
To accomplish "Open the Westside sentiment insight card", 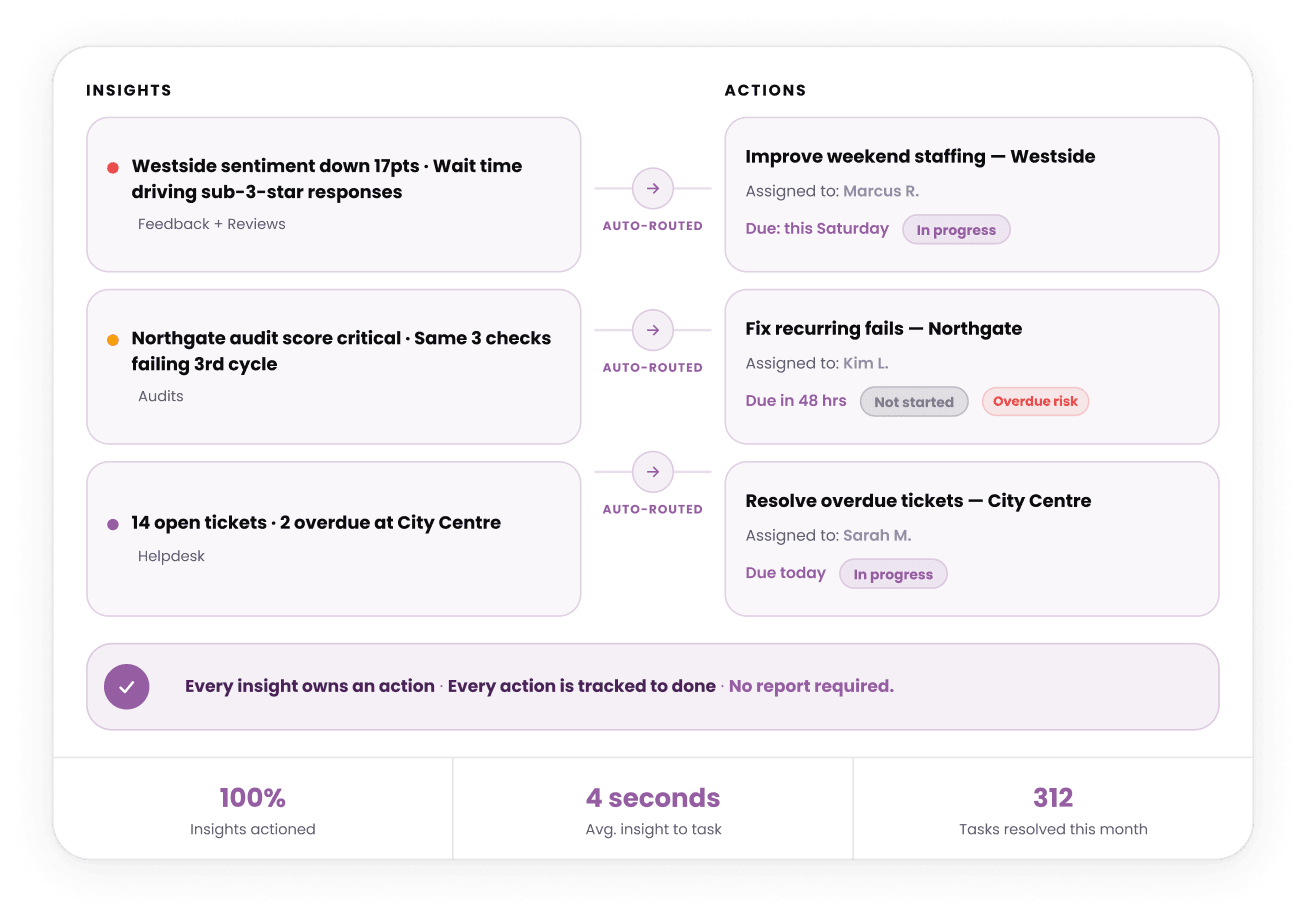I will [334, 195].
